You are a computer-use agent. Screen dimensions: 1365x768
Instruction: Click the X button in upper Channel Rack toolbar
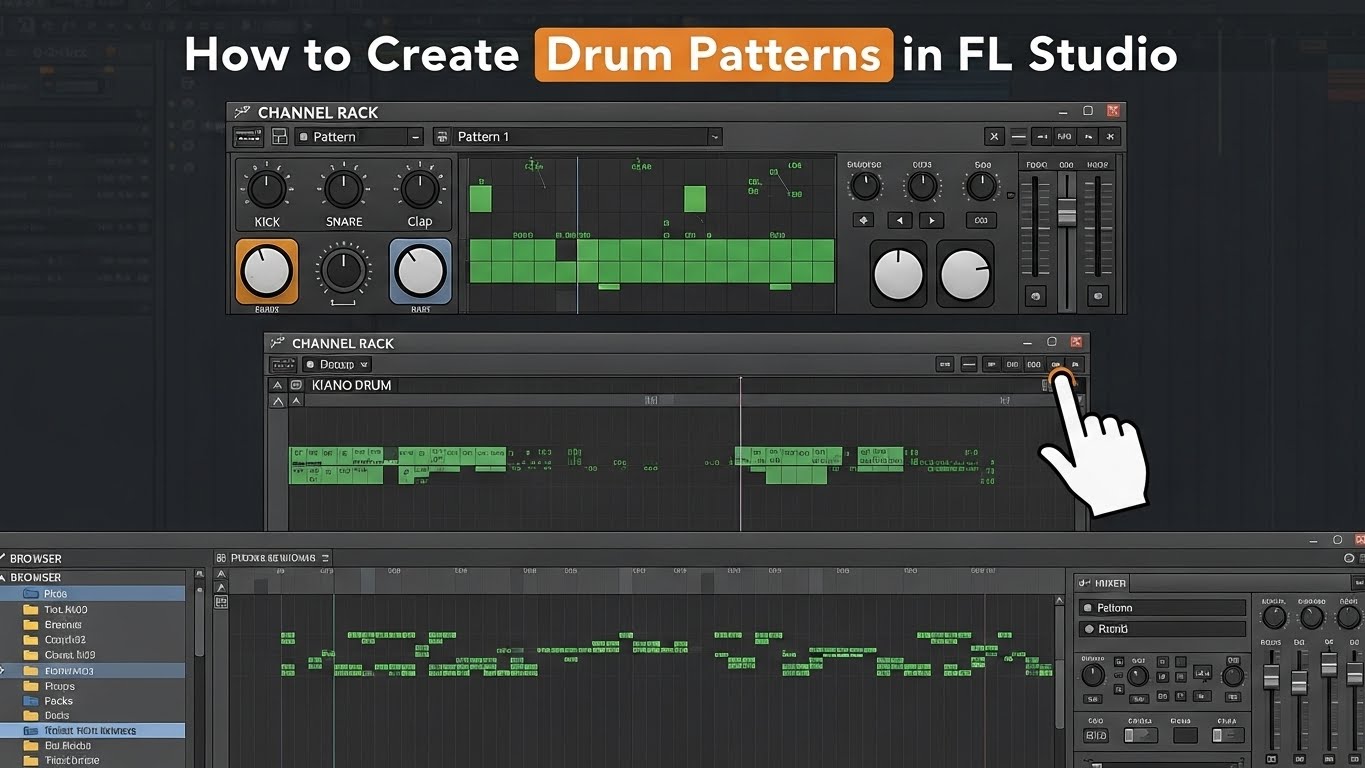(994, 137)
